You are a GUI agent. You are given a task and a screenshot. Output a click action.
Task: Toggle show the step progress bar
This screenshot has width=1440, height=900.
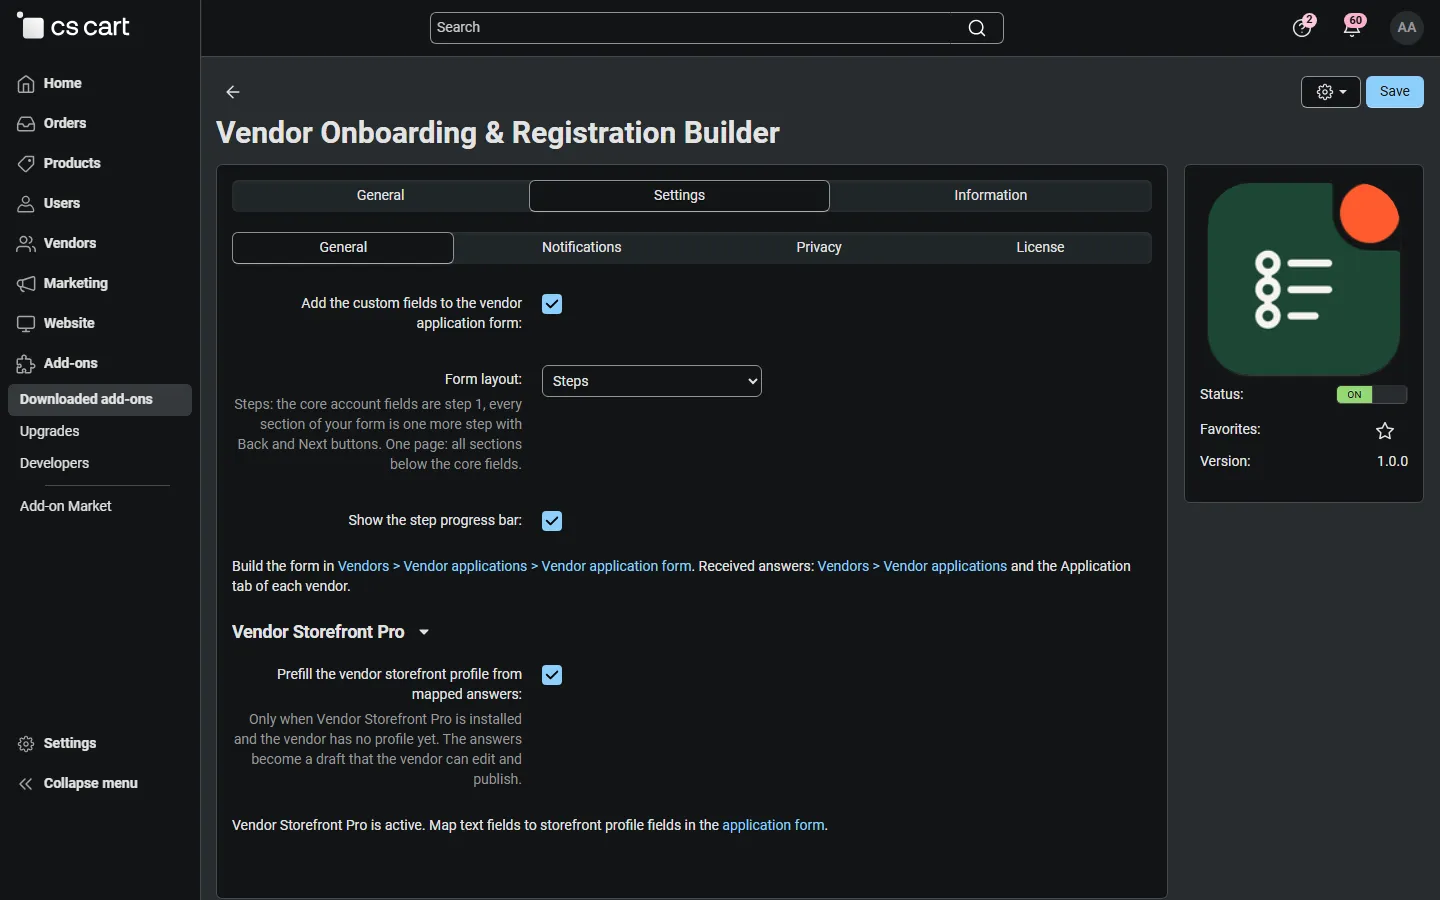[552, 521]
